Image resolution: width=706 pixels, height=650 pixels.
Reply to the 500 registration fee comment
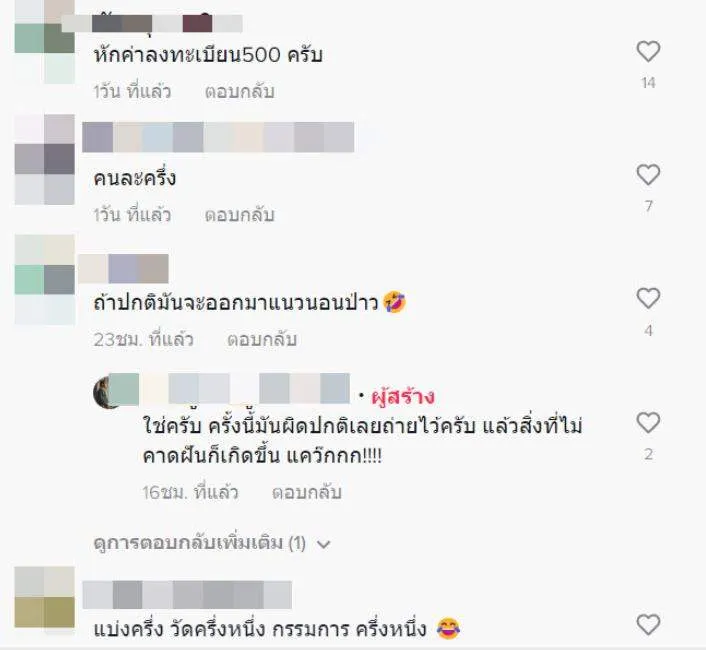(x=240, y=91)
